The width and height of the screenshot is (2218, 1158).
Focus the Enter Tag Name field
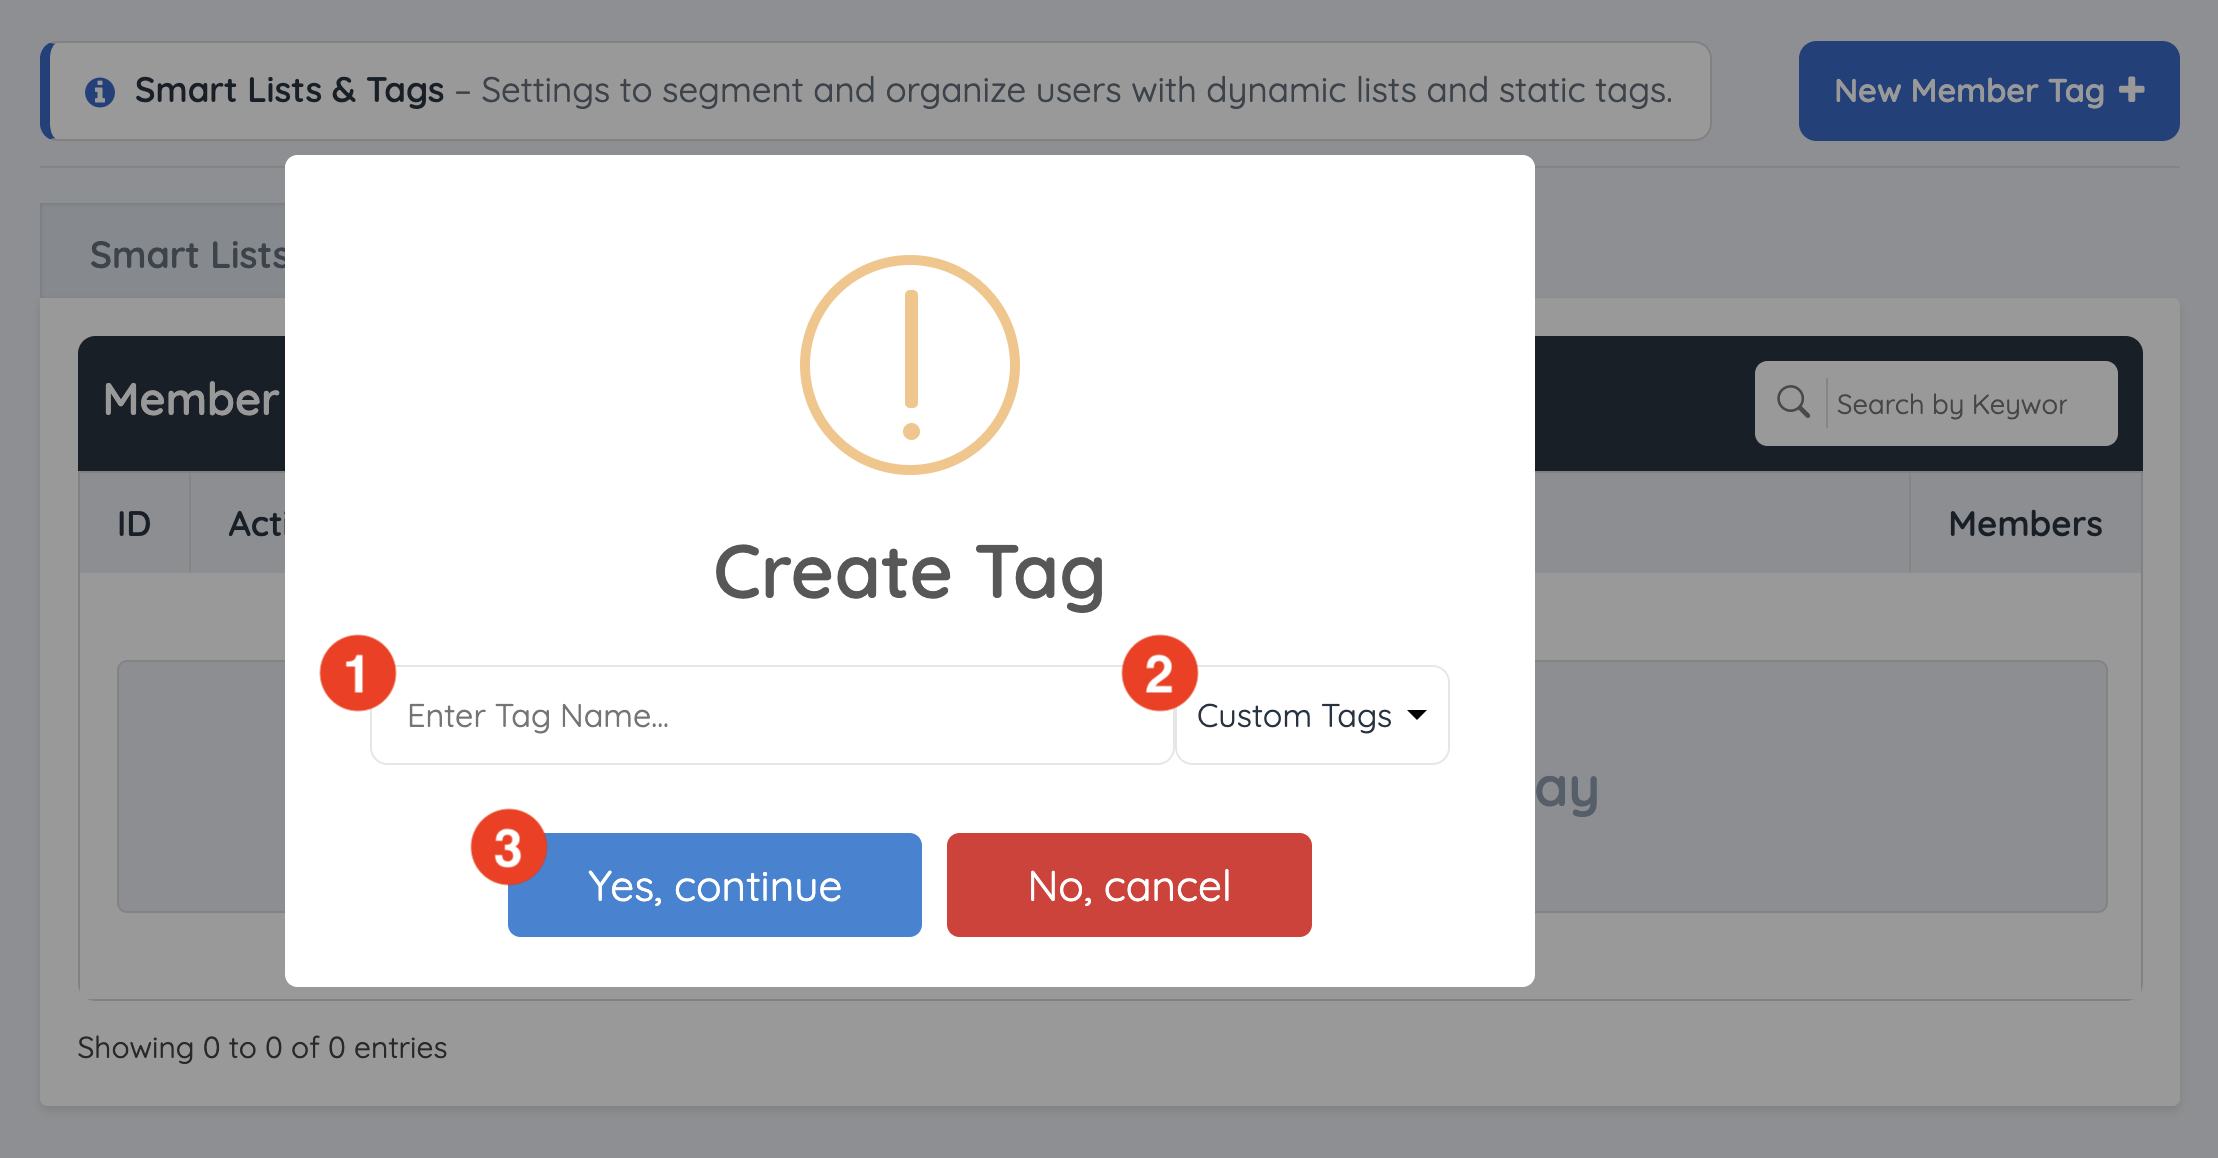click(x=770, y=715)
